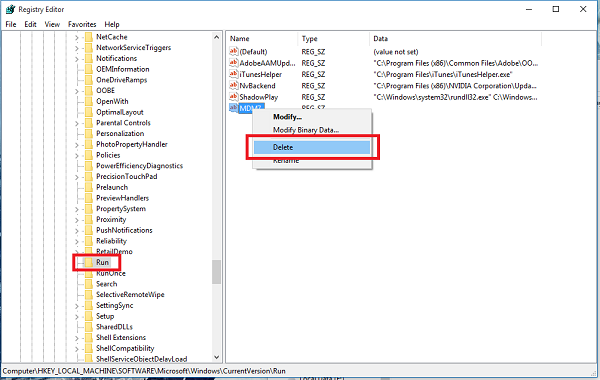The height and width of the screenshot is (380, 600).
Task: Click the Policies folder icon
Action: click(x=89, y=155)
